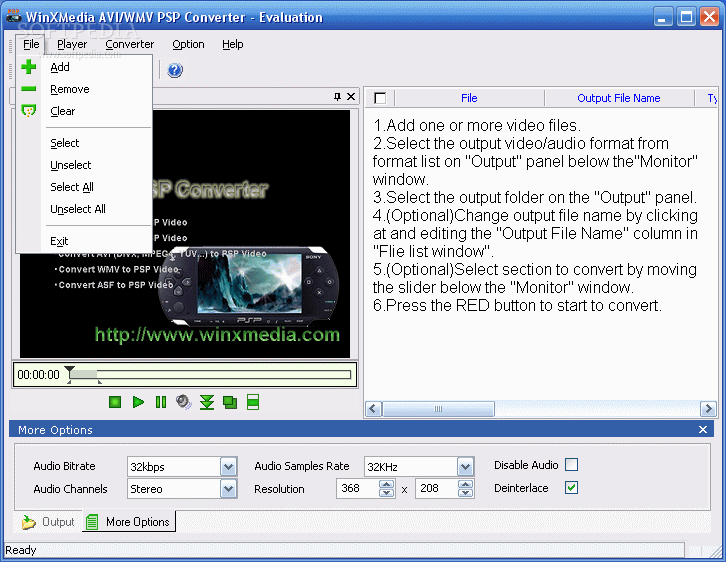
Task: Open the blue help question mark icon
Action: pos(175,70)
